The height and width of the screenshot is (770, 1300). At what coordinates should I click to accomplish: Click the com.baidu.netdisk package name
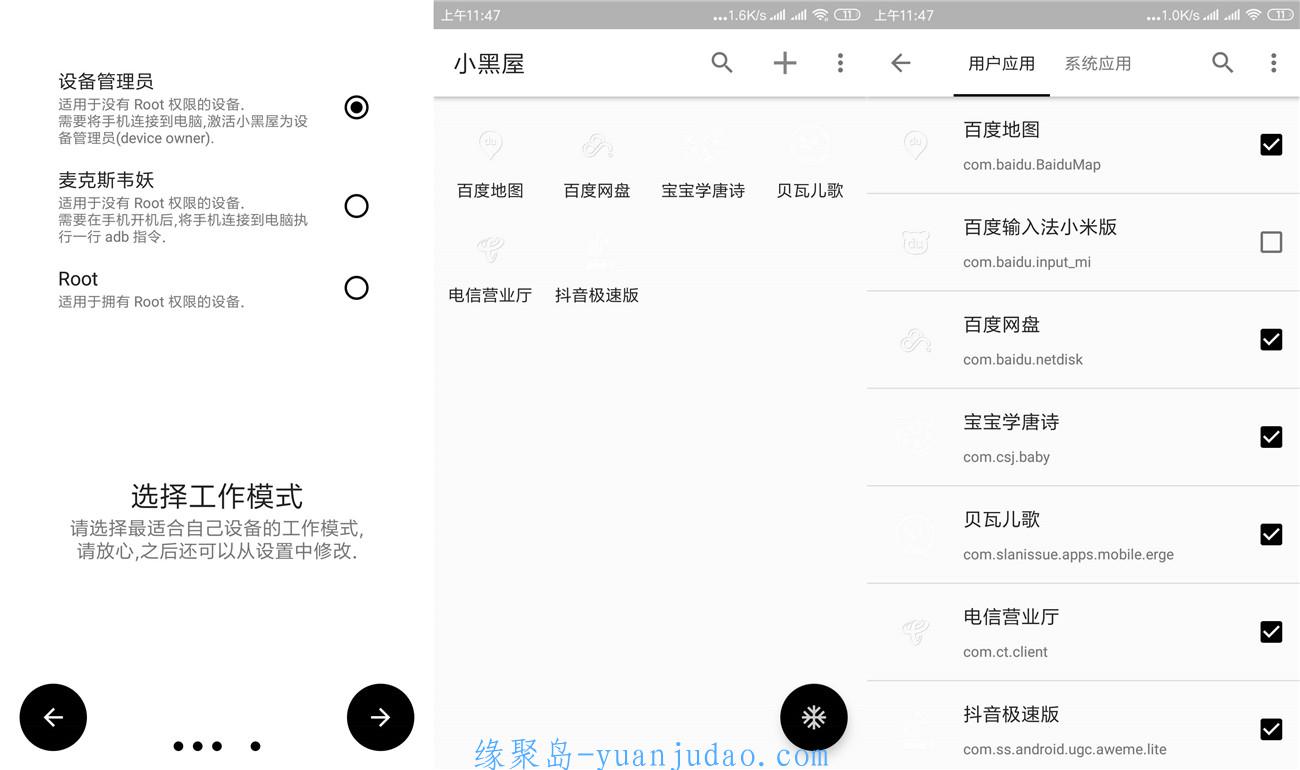(x=1023, y=359)
